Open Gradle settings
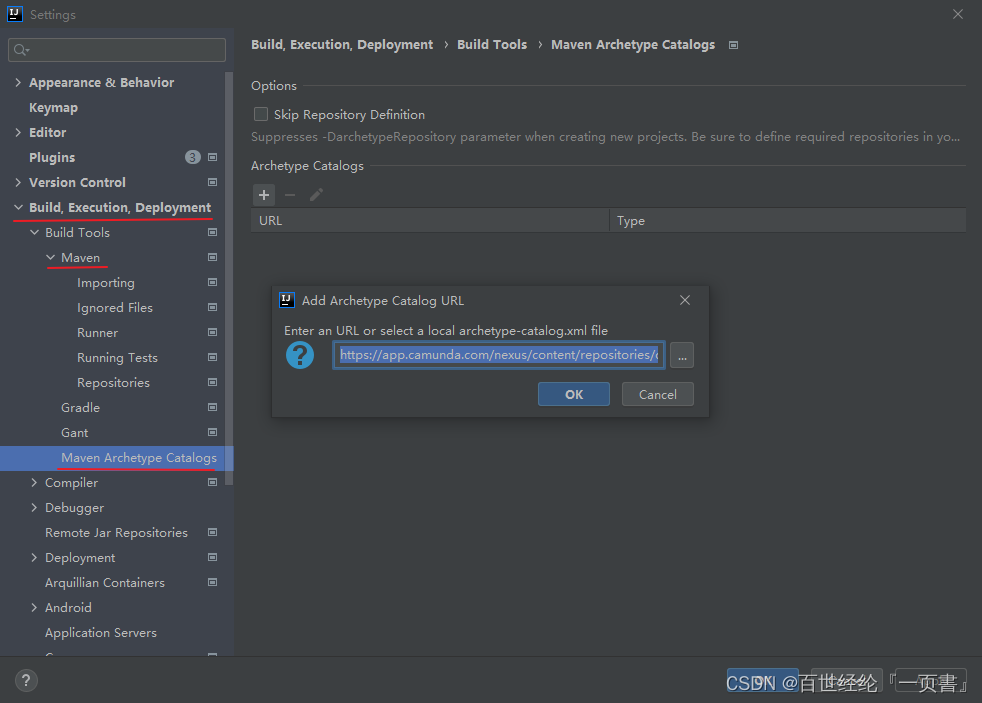Viewport: 982px width, 703px height. click(80, 408)
